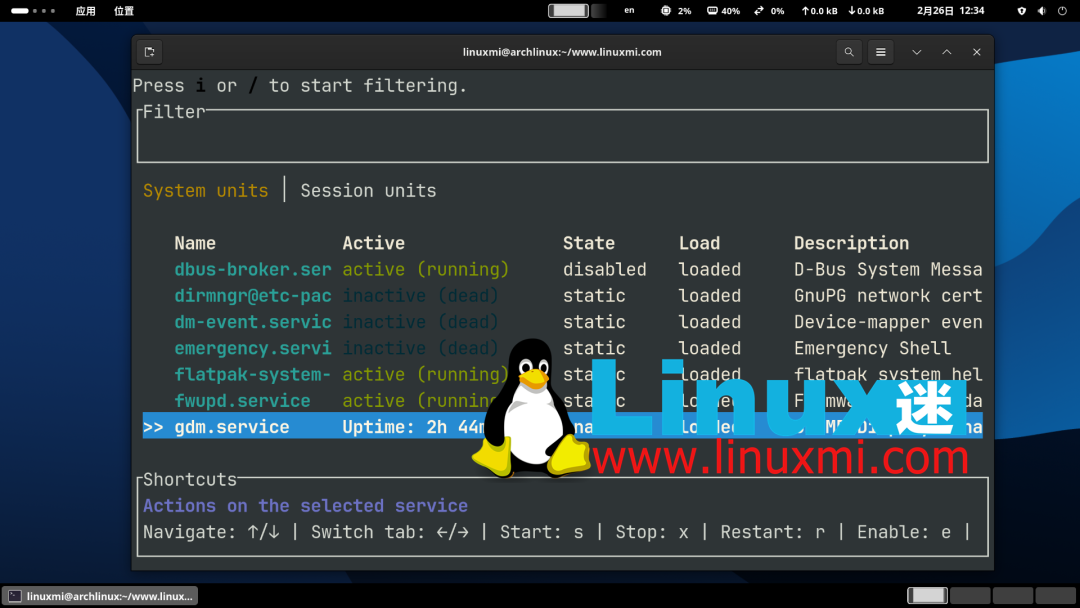Open the terminal title bar dropdown chevron
Viewport: 1080px width, 608px height.
917,51
